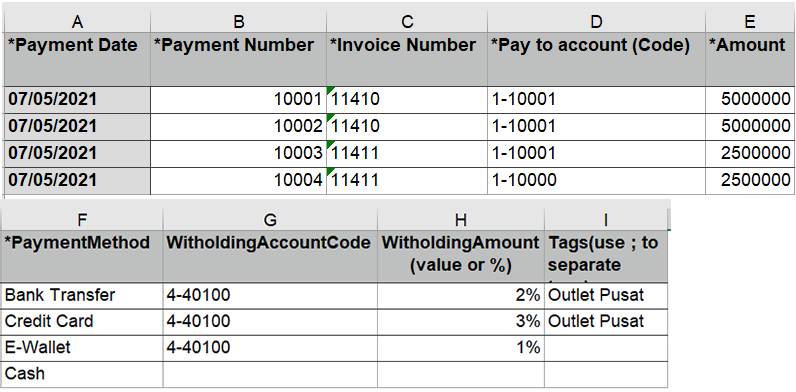Click the *Amount header cell
This screenshot has width=796, height=392.
point(750,59)
